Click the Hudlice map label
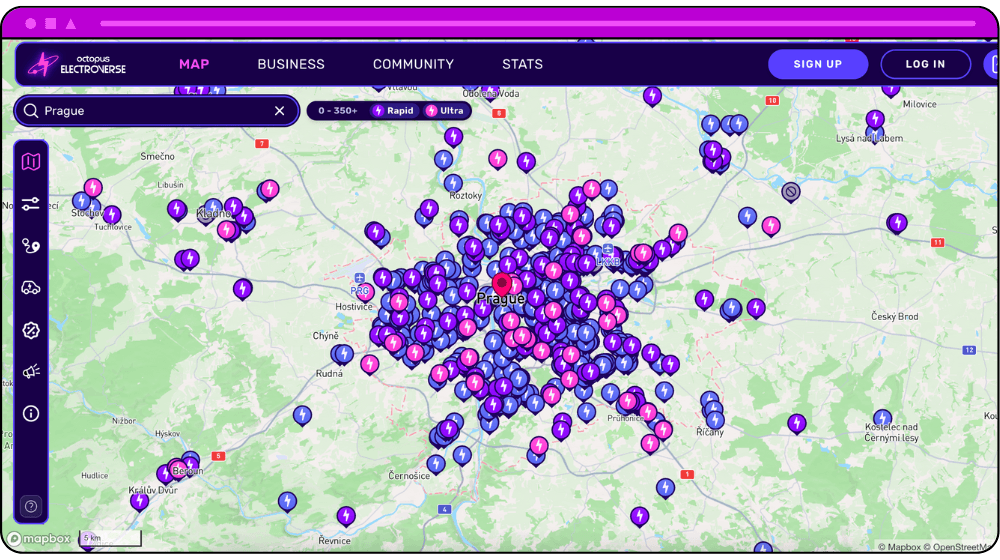The height and width of the screenshot is (560, 1000). pos(94,476)
